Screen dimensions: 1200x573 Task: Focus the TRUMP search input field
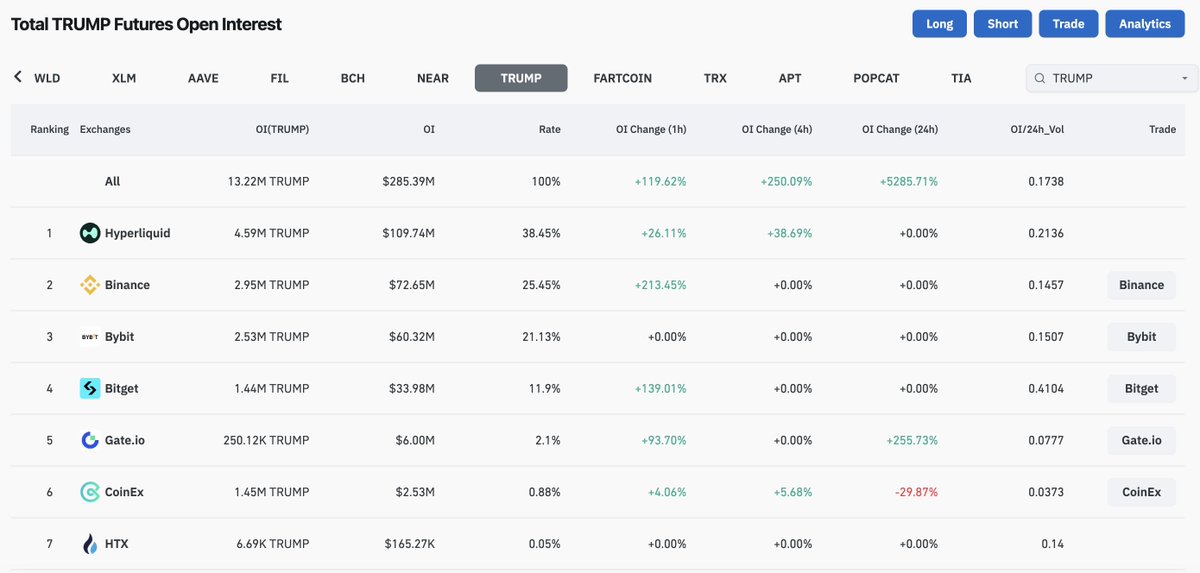[x=1112, y=78]
